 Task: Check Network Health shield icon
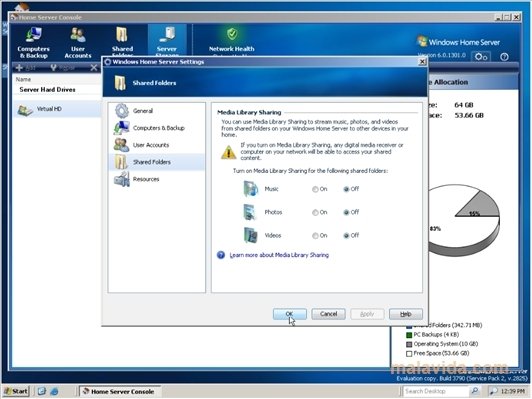tap(232, 34)
